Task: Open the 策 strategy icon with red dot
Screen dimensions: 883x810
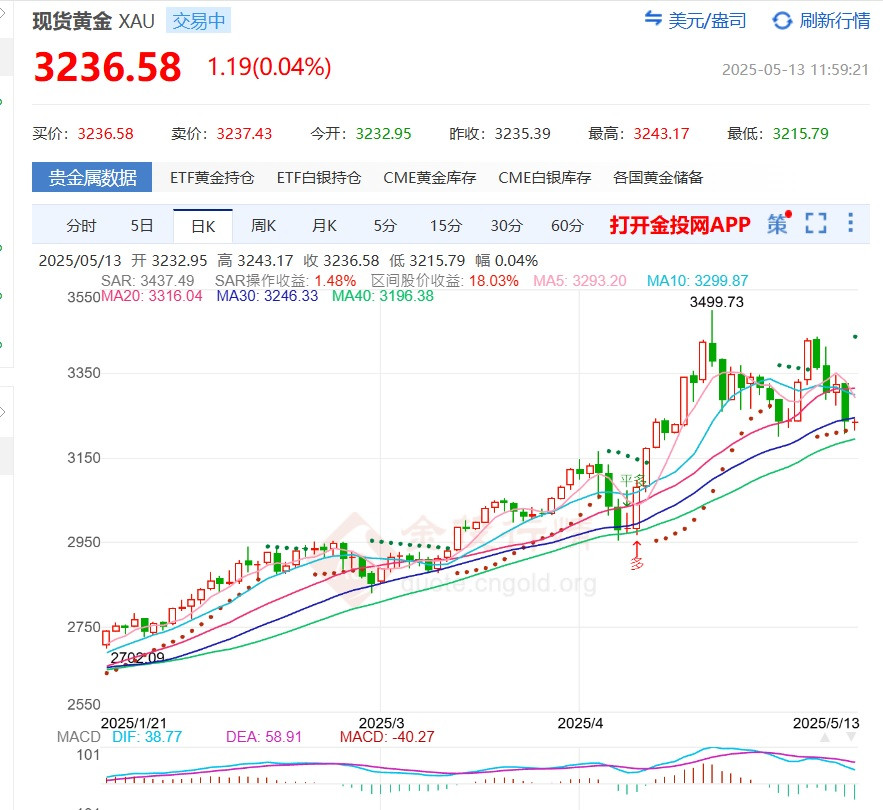Action: [x=777, y=224]
